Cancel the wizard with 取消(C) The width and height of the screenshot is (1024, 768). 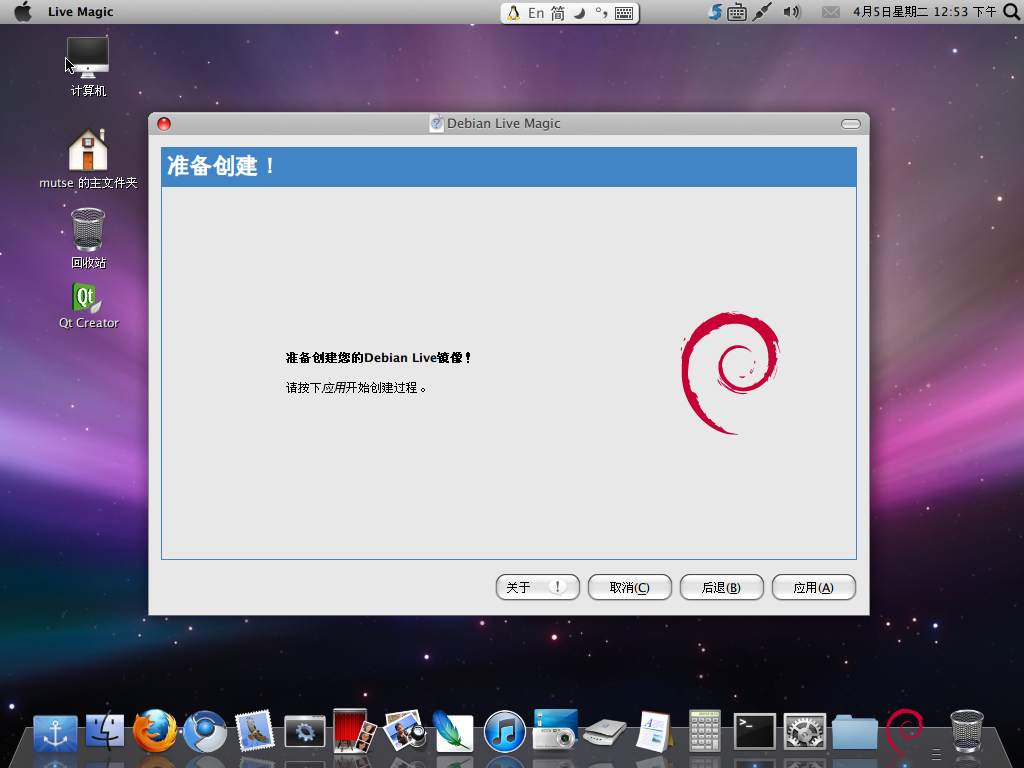[x=630, y=587]
